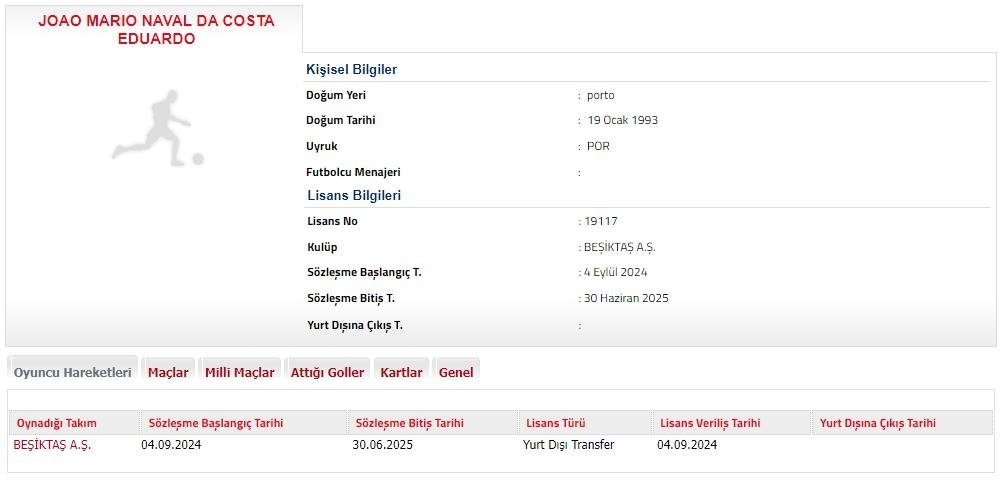
Task: Switch to the Maçlar tab
Action: (x=168, y=372)
